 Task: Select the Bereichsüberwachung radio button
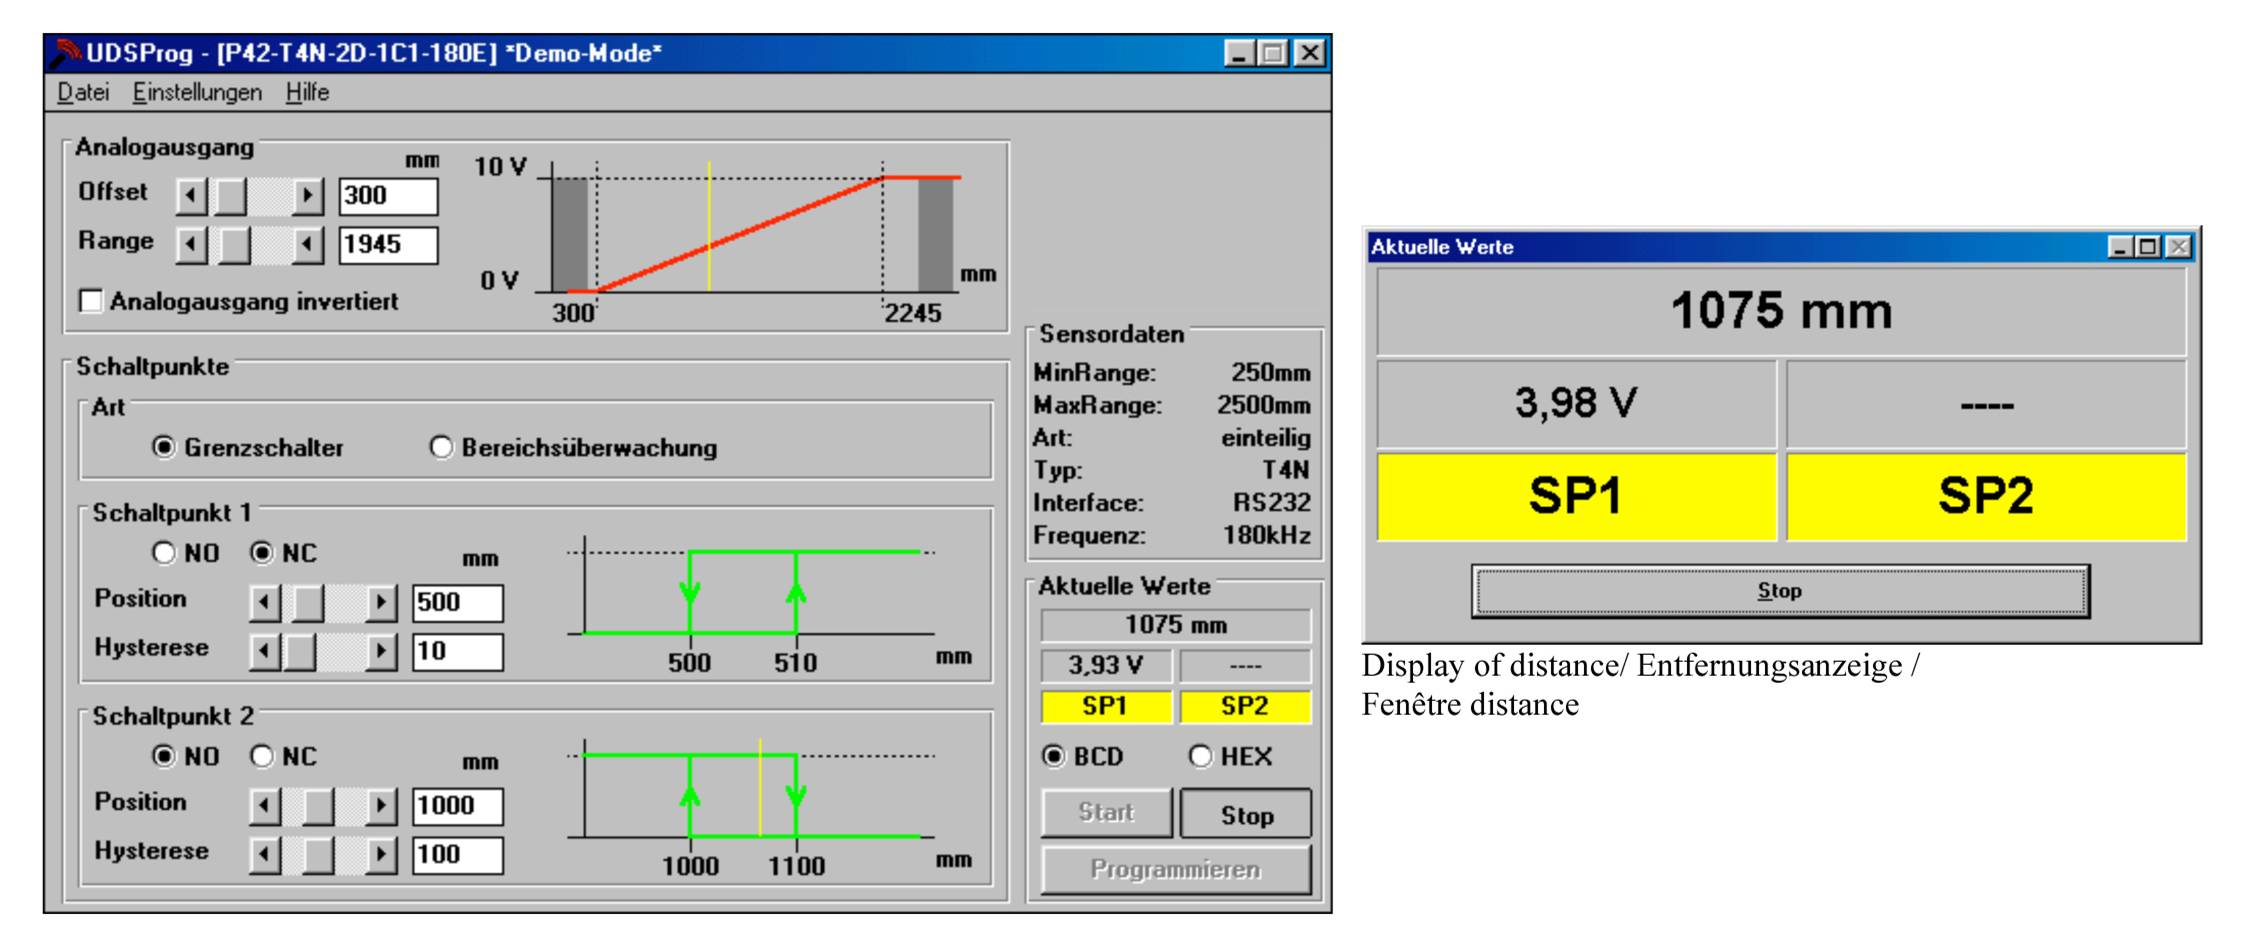[x=441, y=447]
